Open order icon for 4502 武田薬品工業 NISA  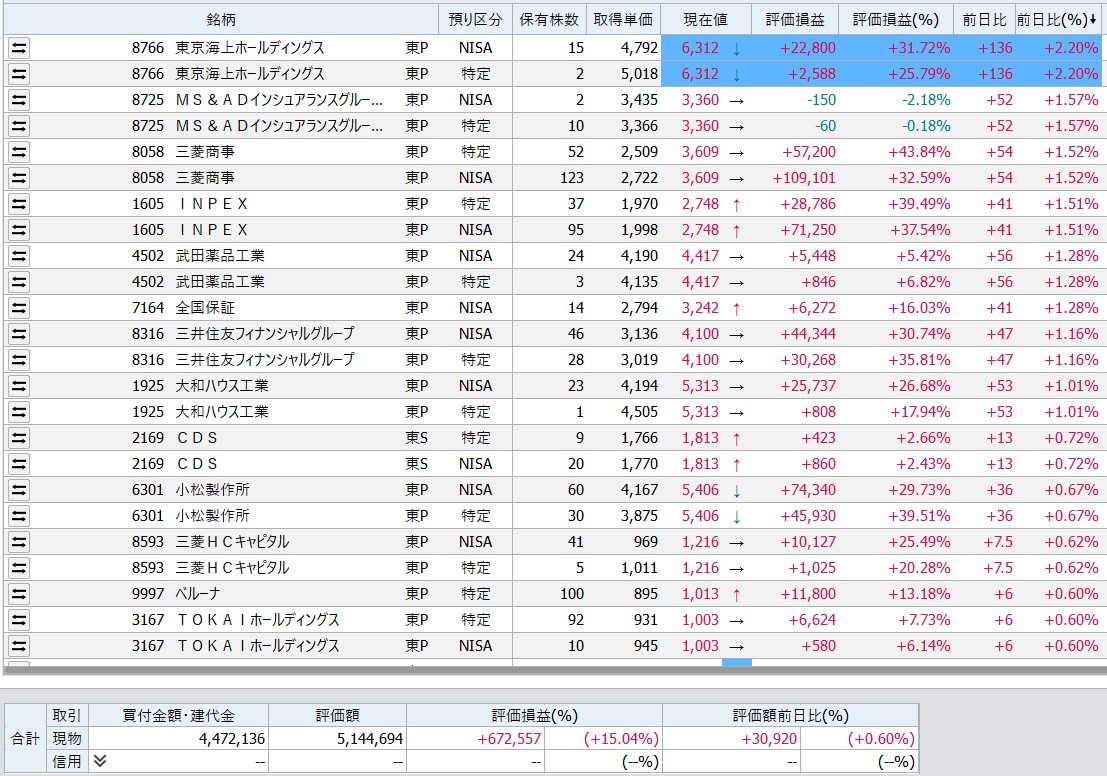pyautogui.click(x=19, y=256)
